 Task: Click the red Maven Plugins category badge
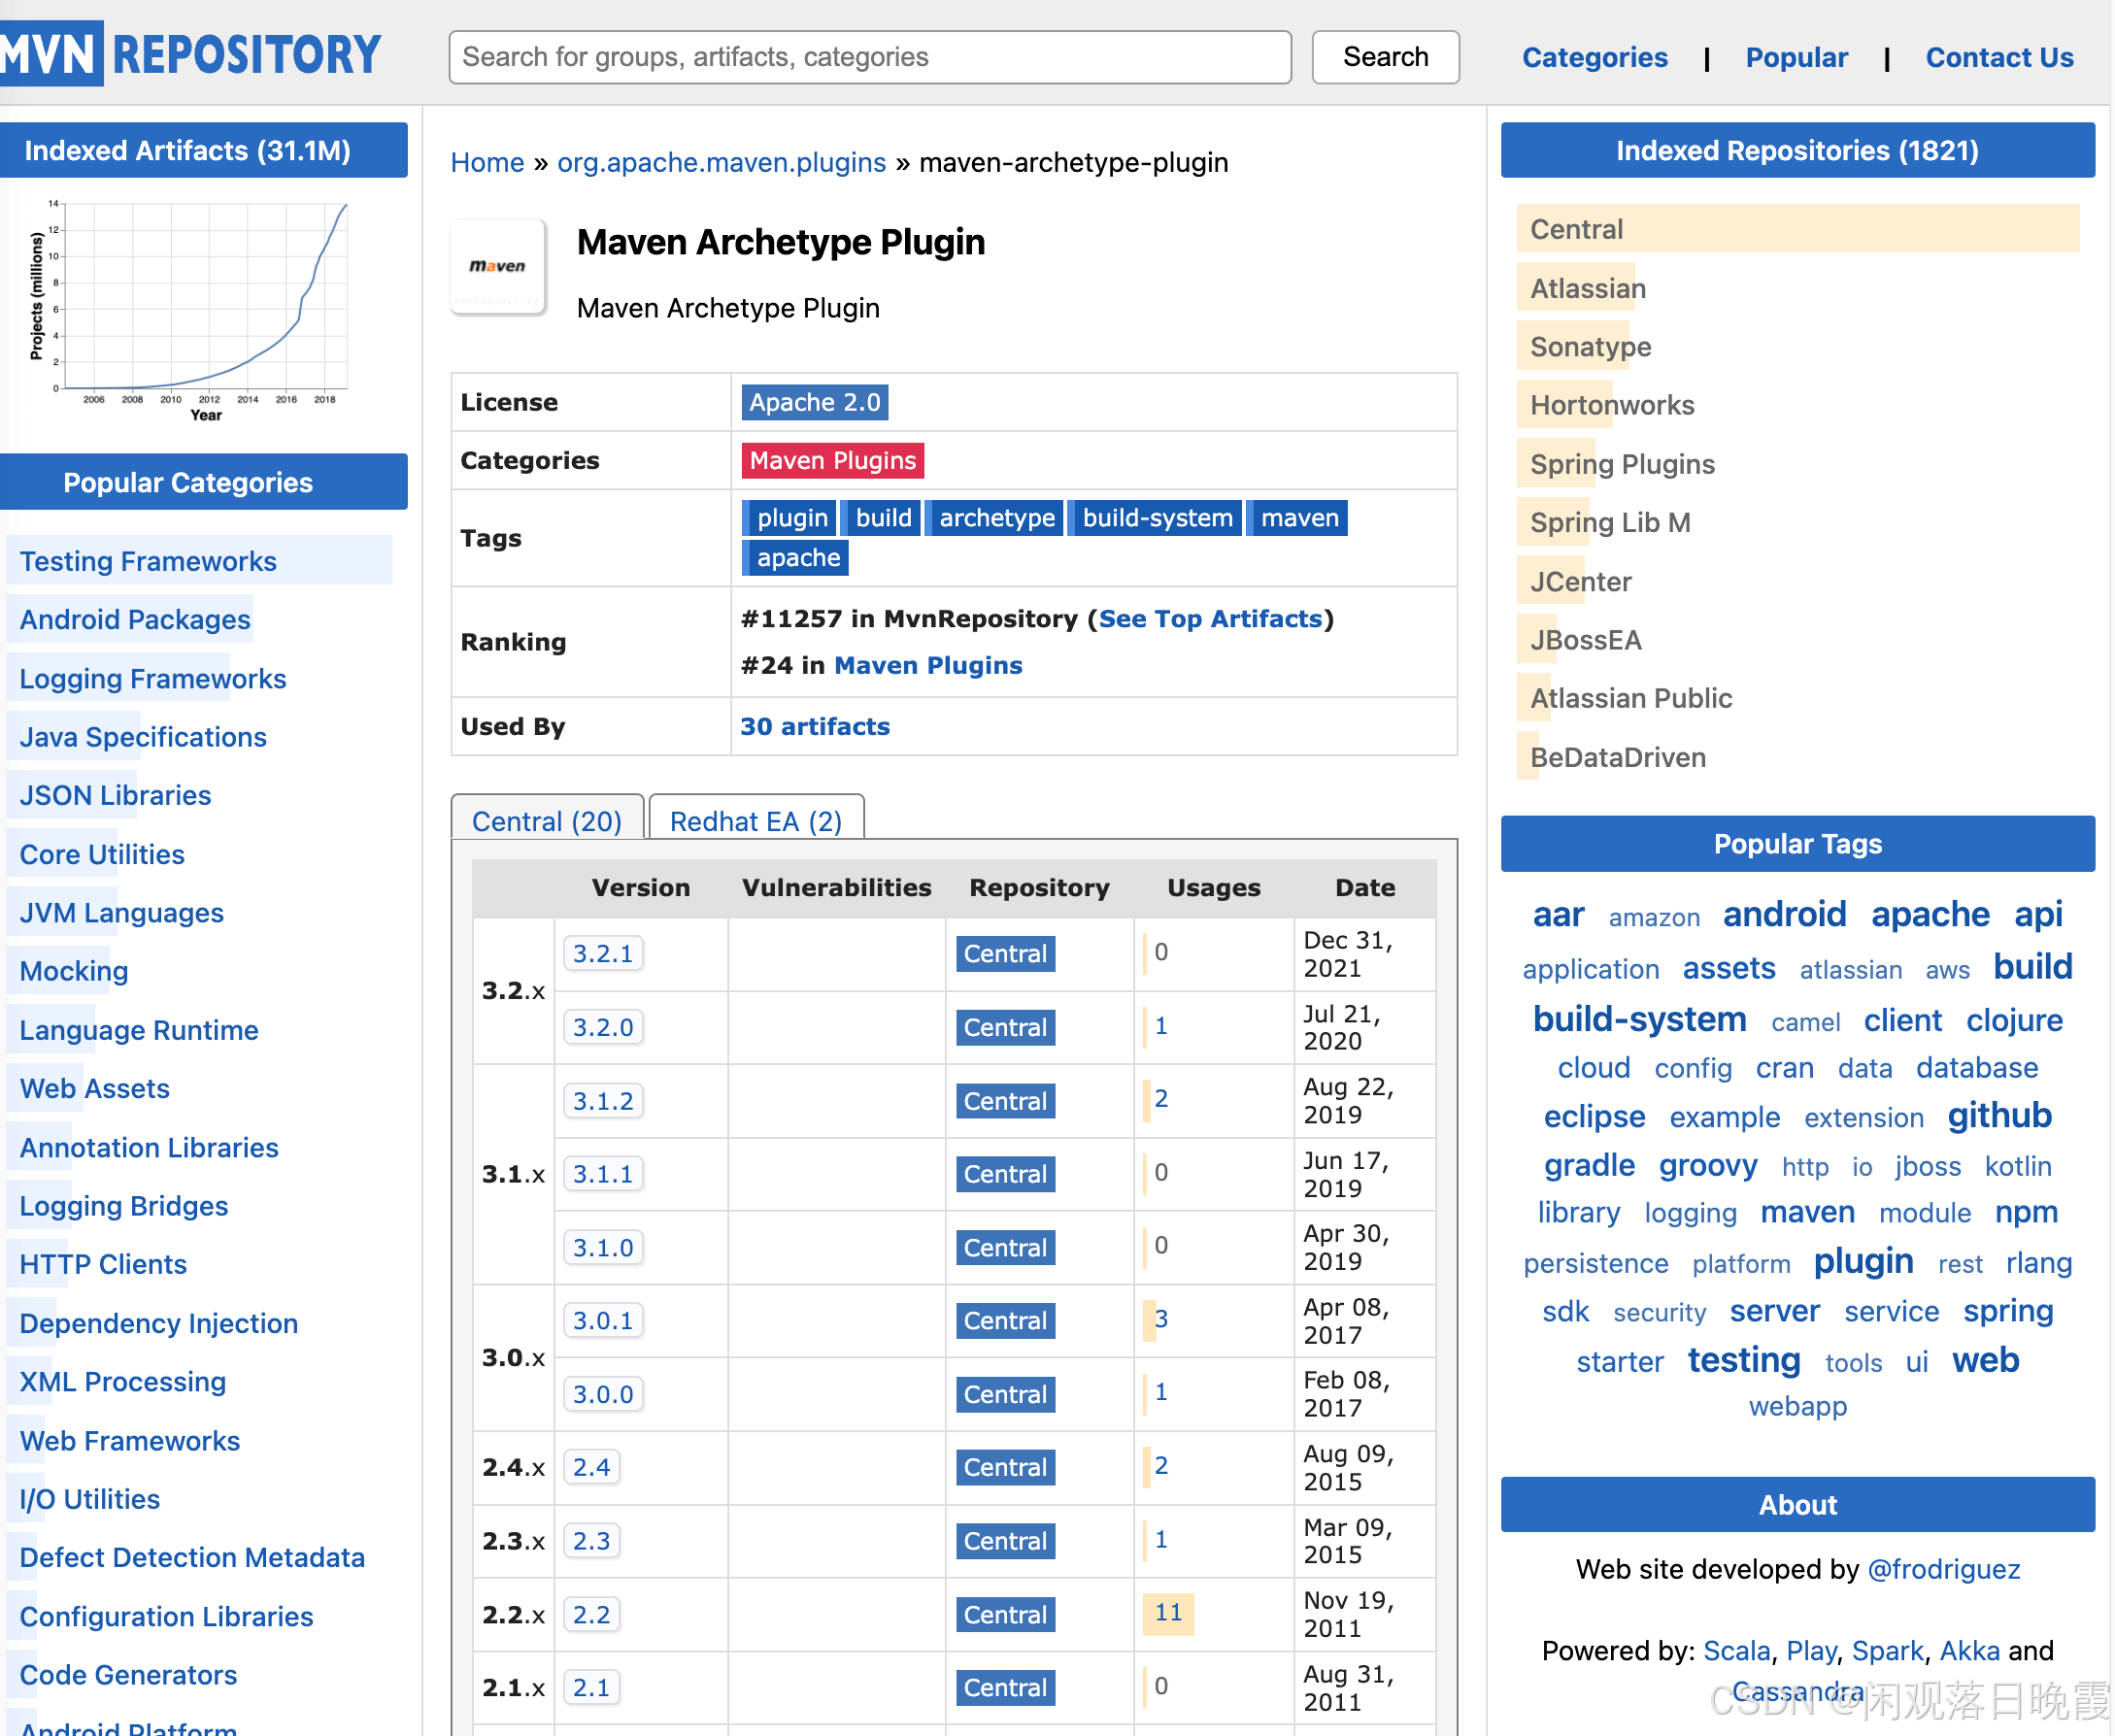[832, 460]
